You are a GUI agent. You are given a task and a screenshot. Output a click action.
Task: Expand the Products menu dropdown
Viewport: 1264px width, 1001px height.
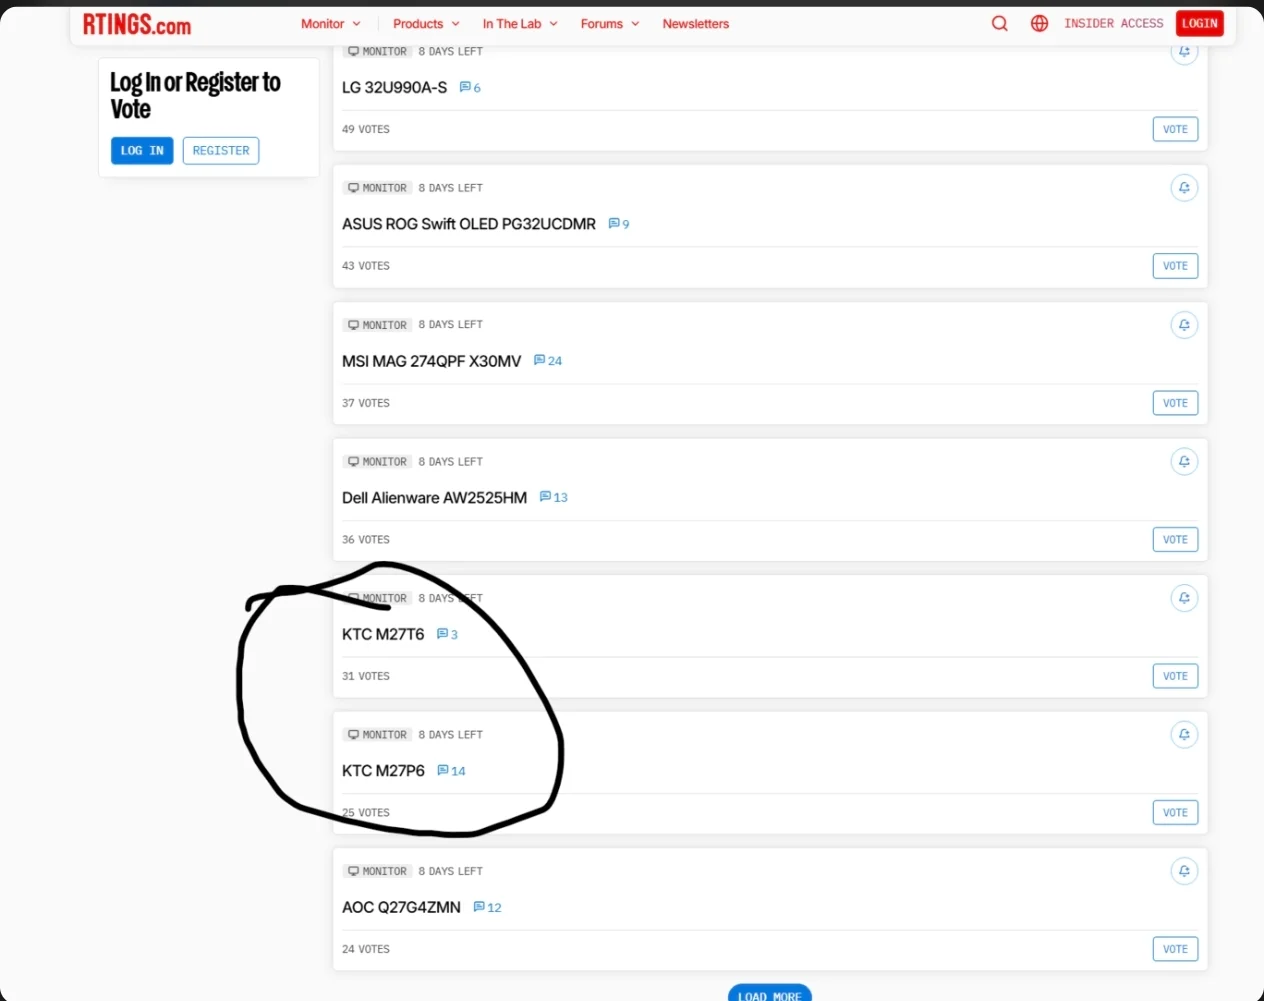pyautogui.click(x=426, y=24)
